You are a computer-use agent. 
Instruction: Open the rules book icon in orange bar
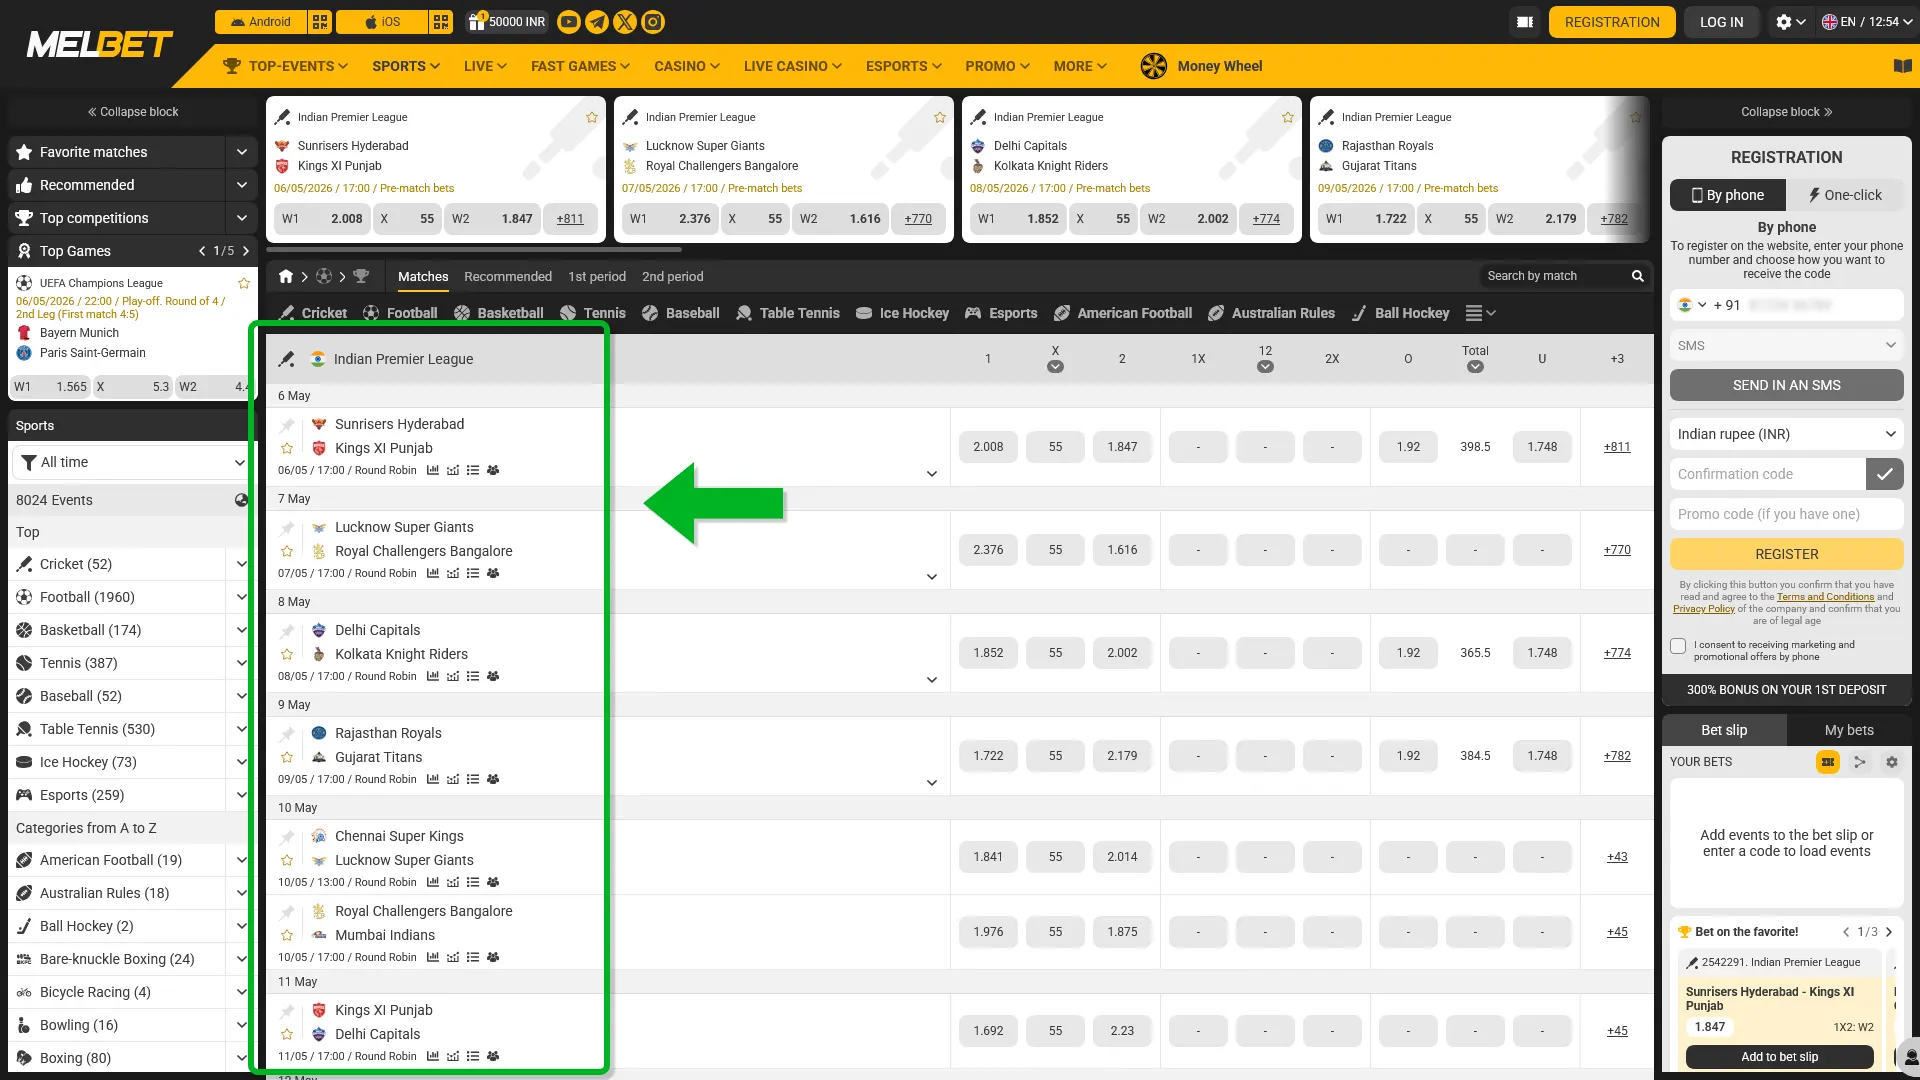[x=1902, y=66]
